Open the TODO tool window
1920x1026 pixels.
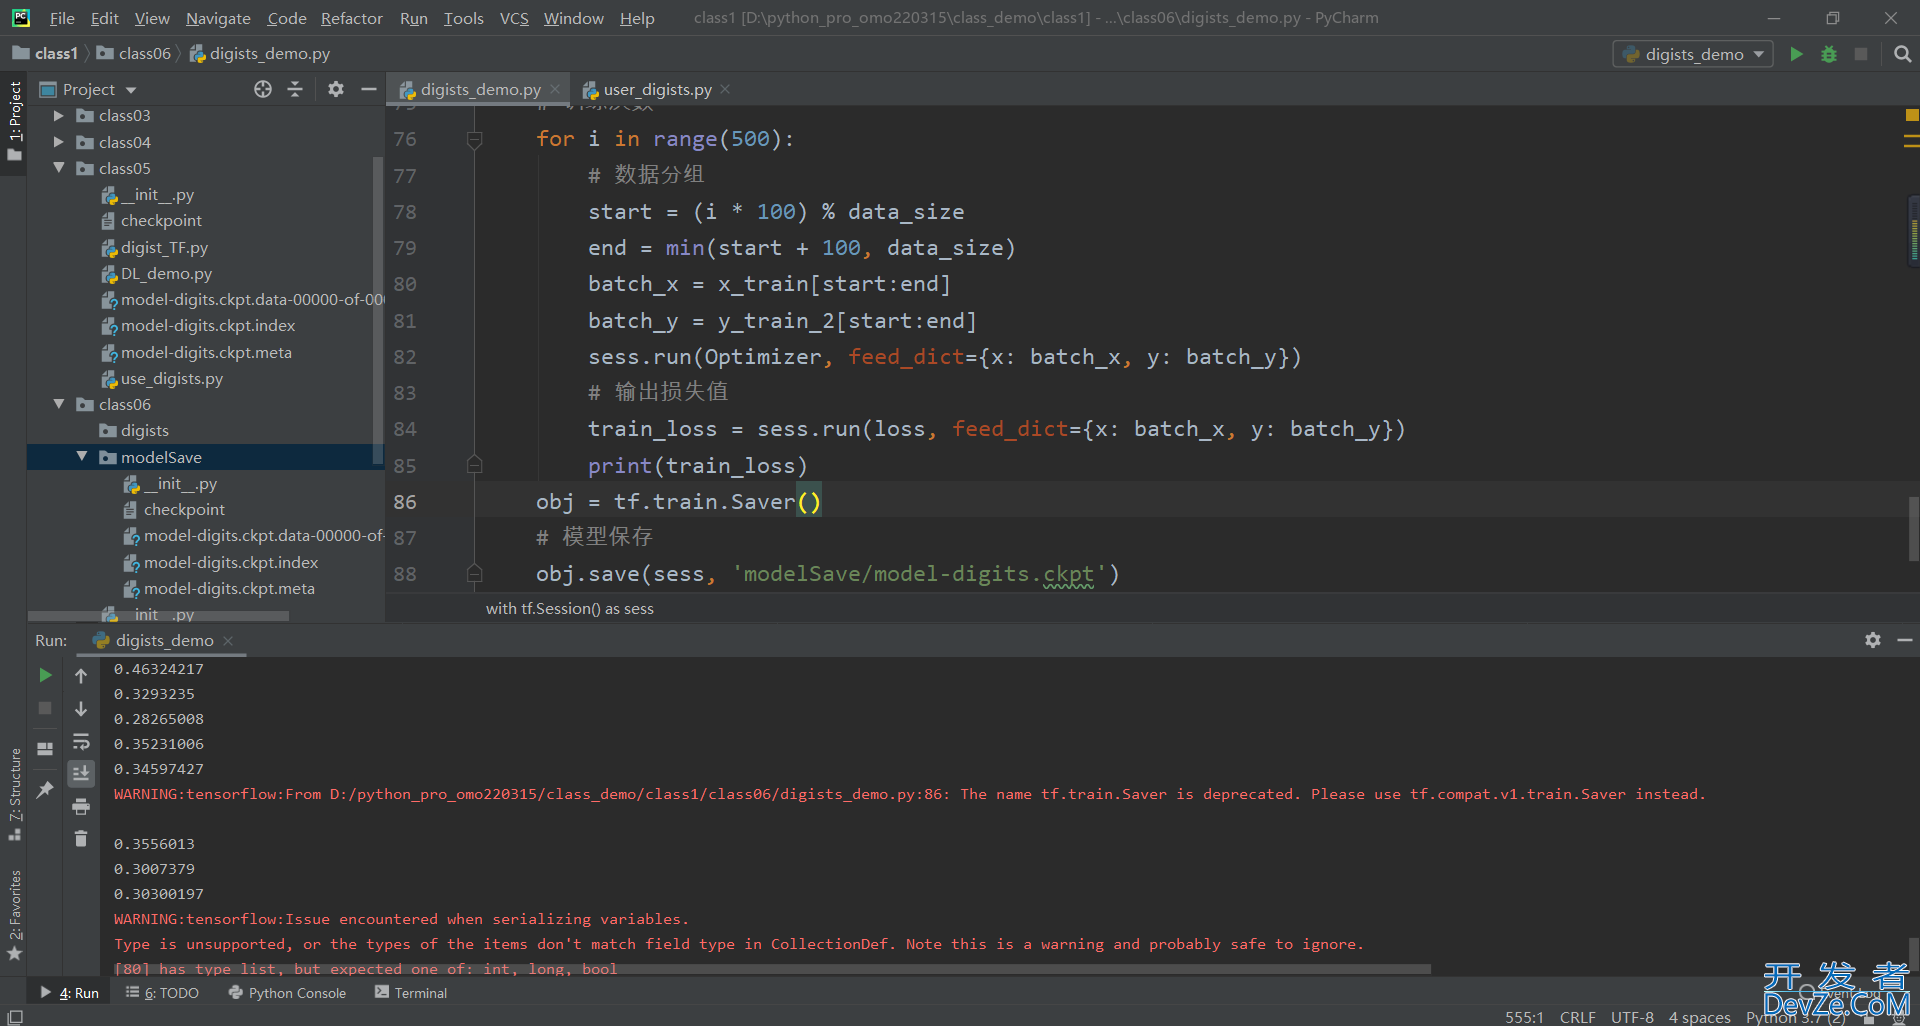coord(162,993)
